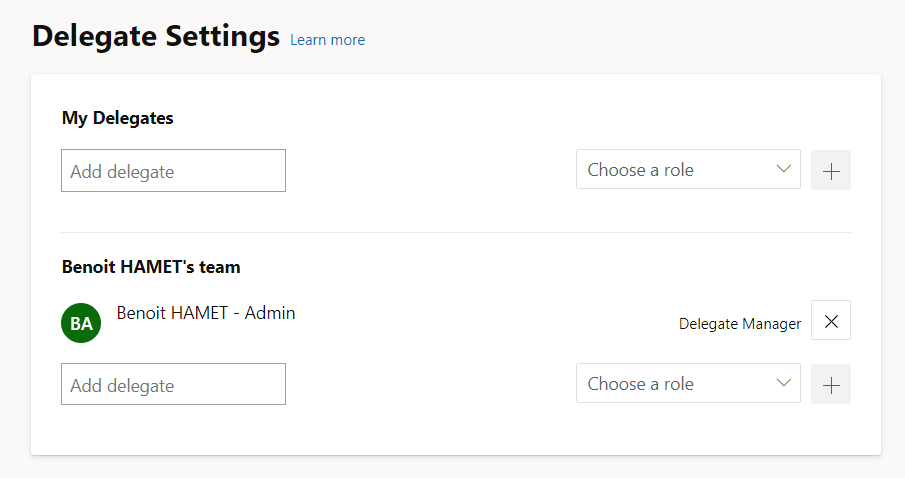Click the green BA avatar icon

[x=81, y=323]
